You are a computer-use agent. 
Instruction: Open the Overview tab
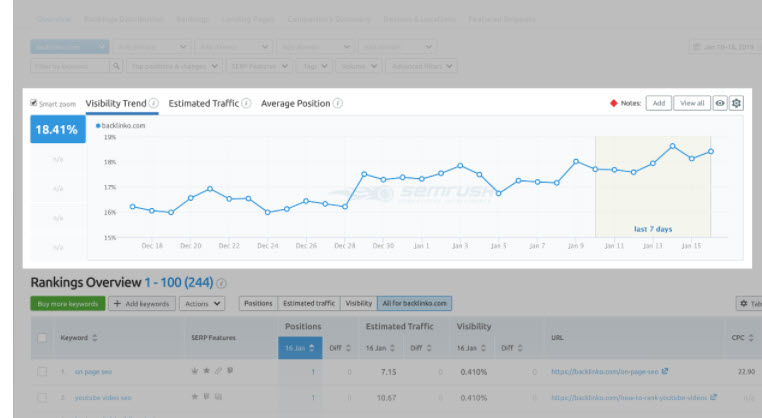point(53,19)
